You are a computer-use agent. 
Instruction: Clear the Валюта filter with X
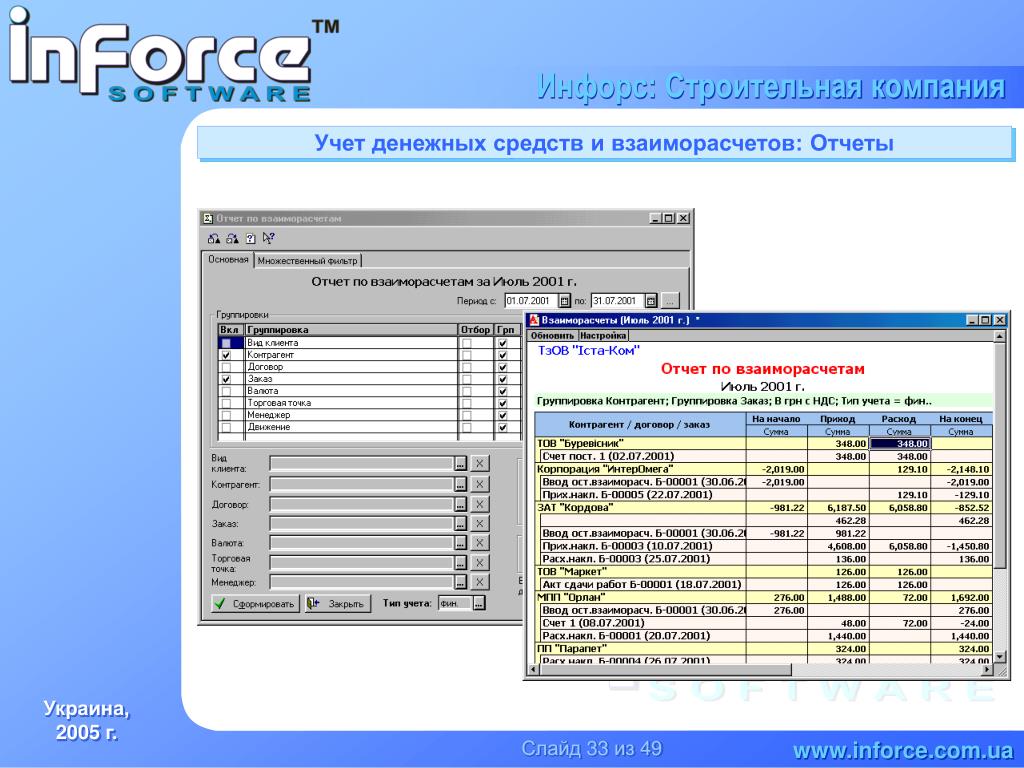click(x=479, y=543)
